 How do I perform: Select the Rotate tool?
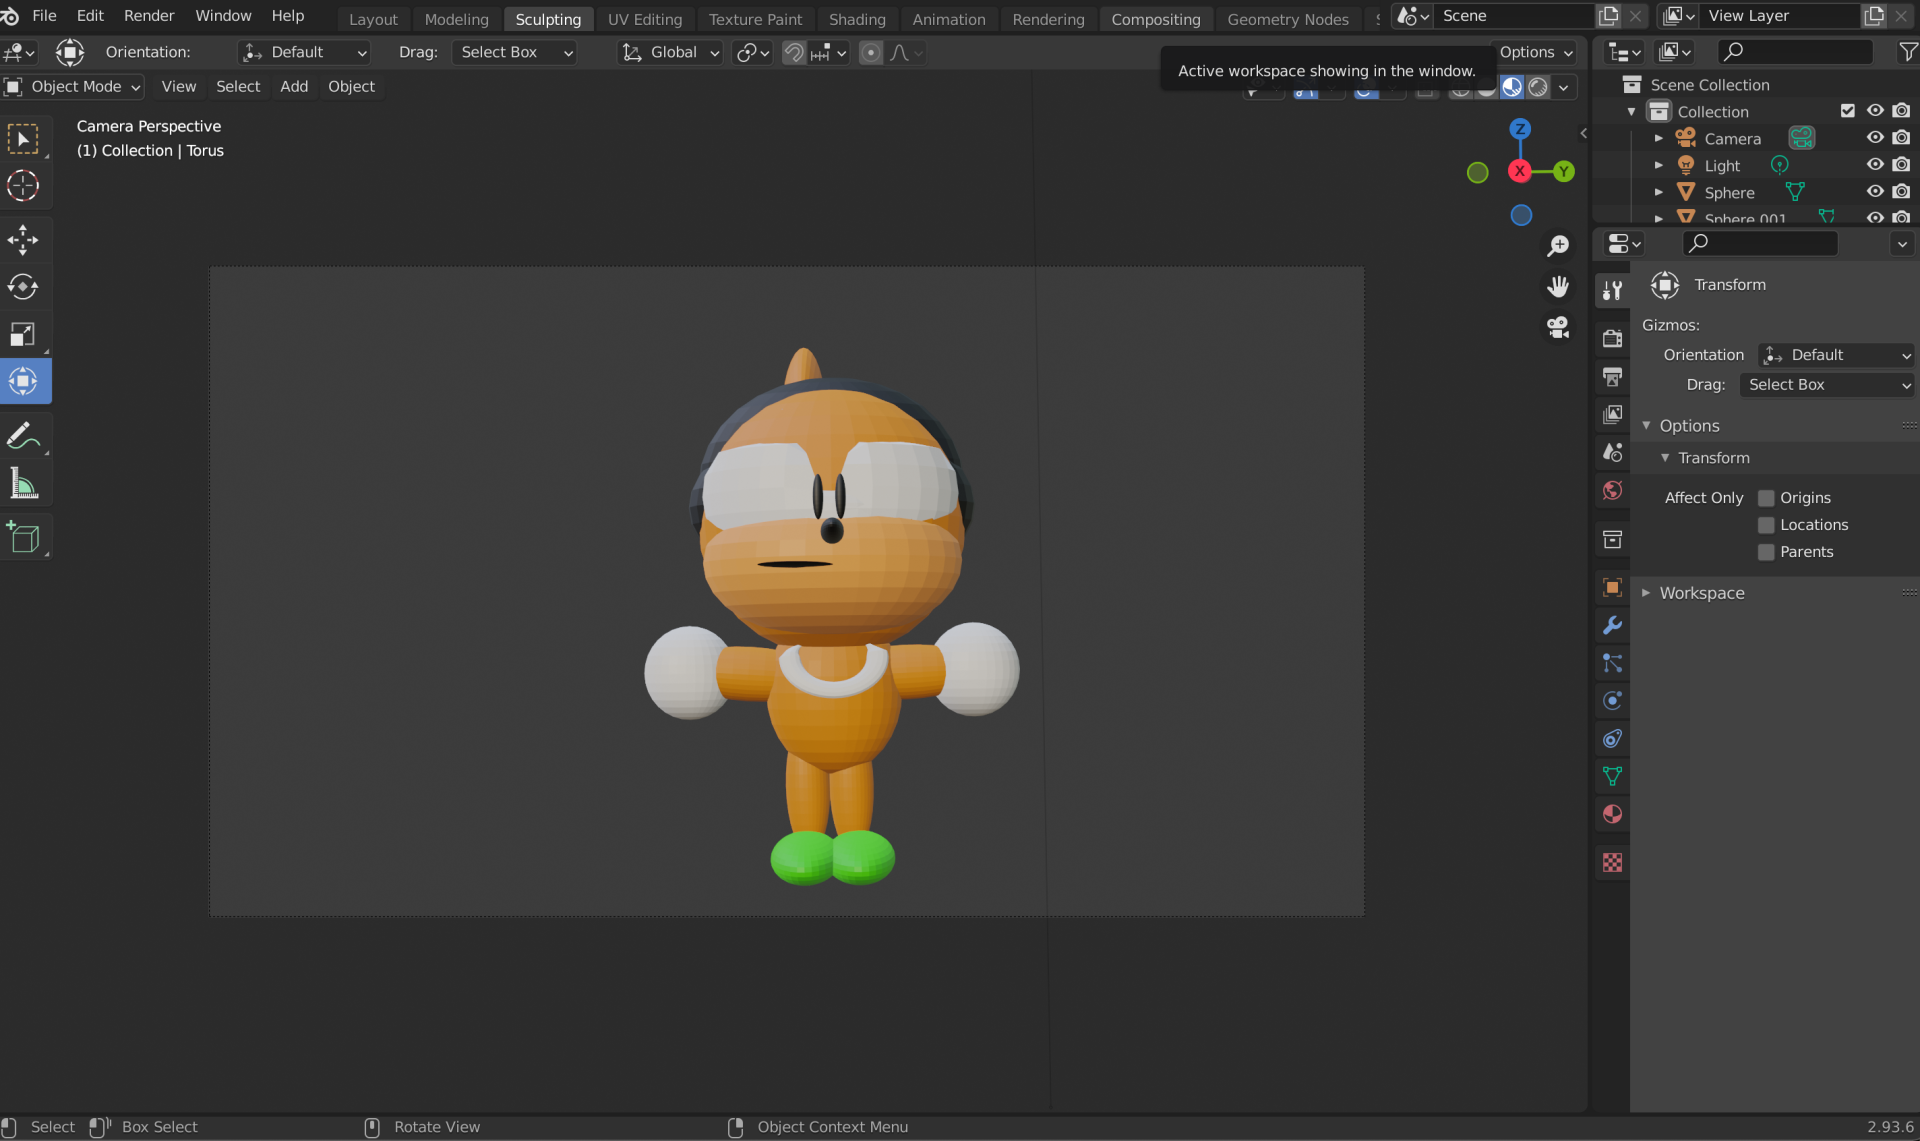pyautogui.click(x=24, y=287)
